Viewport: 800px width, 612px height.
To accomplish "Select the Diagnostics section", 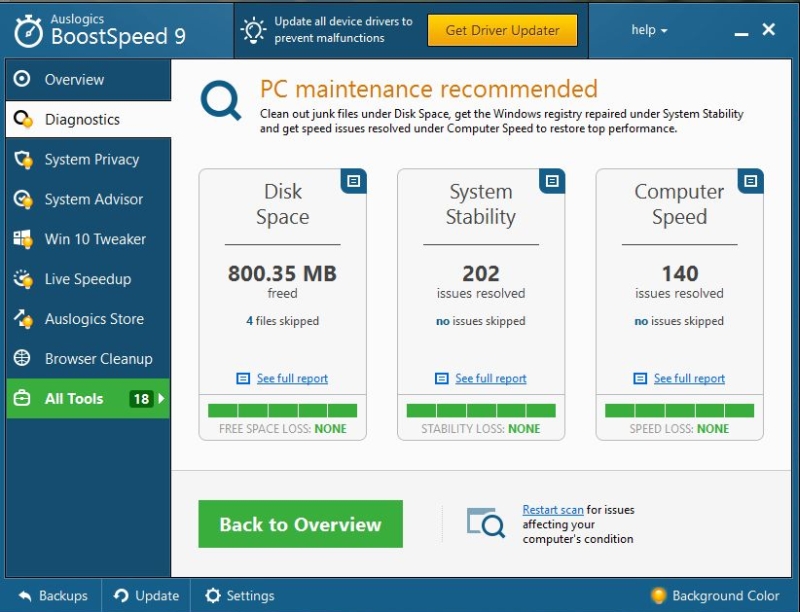I will pyautogui.click(x=88, y=119).
